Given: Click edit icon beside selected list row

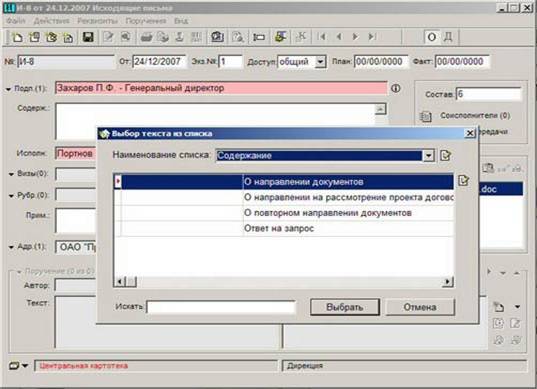Looking at the screenshot, I should coord(463,180).
